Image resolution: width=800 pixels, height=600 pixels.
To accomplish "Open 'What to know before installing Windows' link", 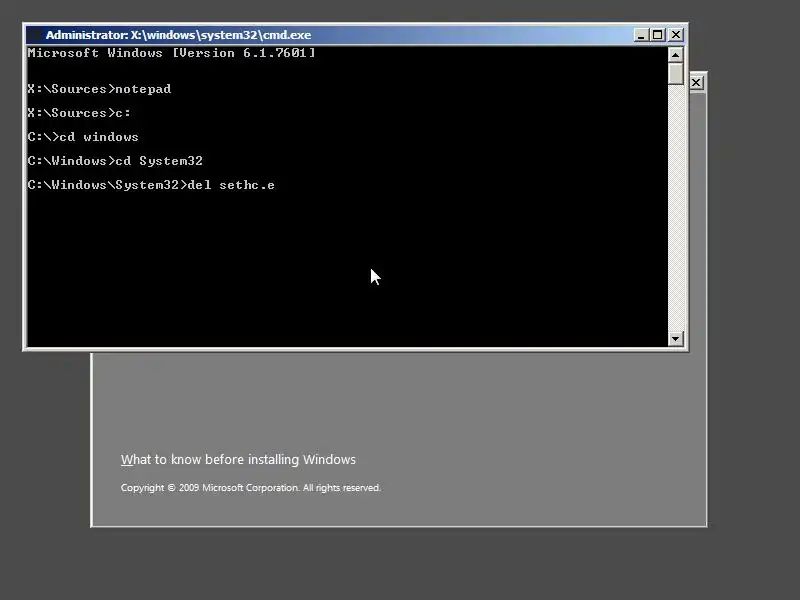I will [238, 459].
